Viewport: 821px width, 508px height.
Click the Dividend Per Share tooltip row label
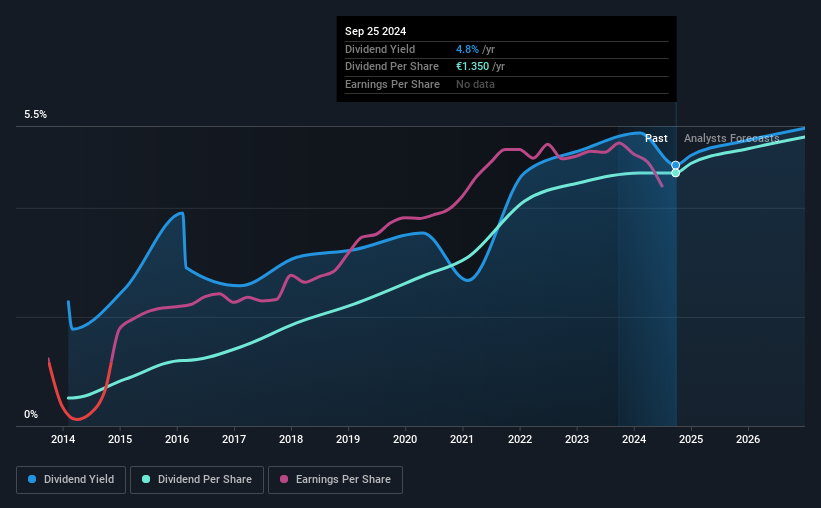[x=392, y=67]
